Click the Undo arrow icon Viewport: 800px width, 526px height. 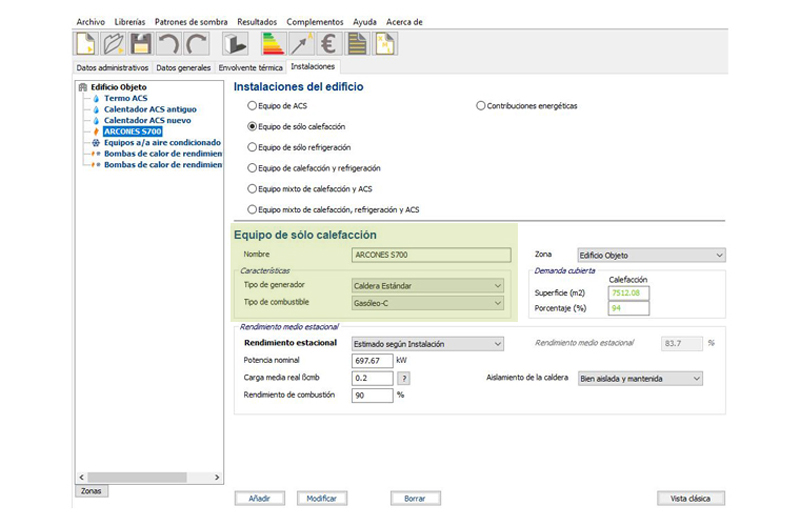[x=168, y=44]
